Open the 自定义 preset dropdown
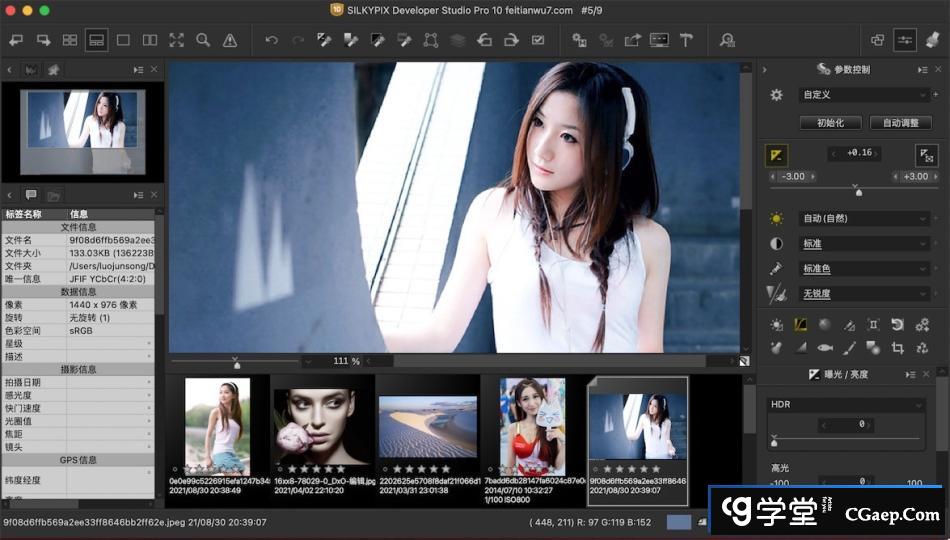The width and height of the screenshot is (950, 540). pyautogui.click(x=864, y=95)
